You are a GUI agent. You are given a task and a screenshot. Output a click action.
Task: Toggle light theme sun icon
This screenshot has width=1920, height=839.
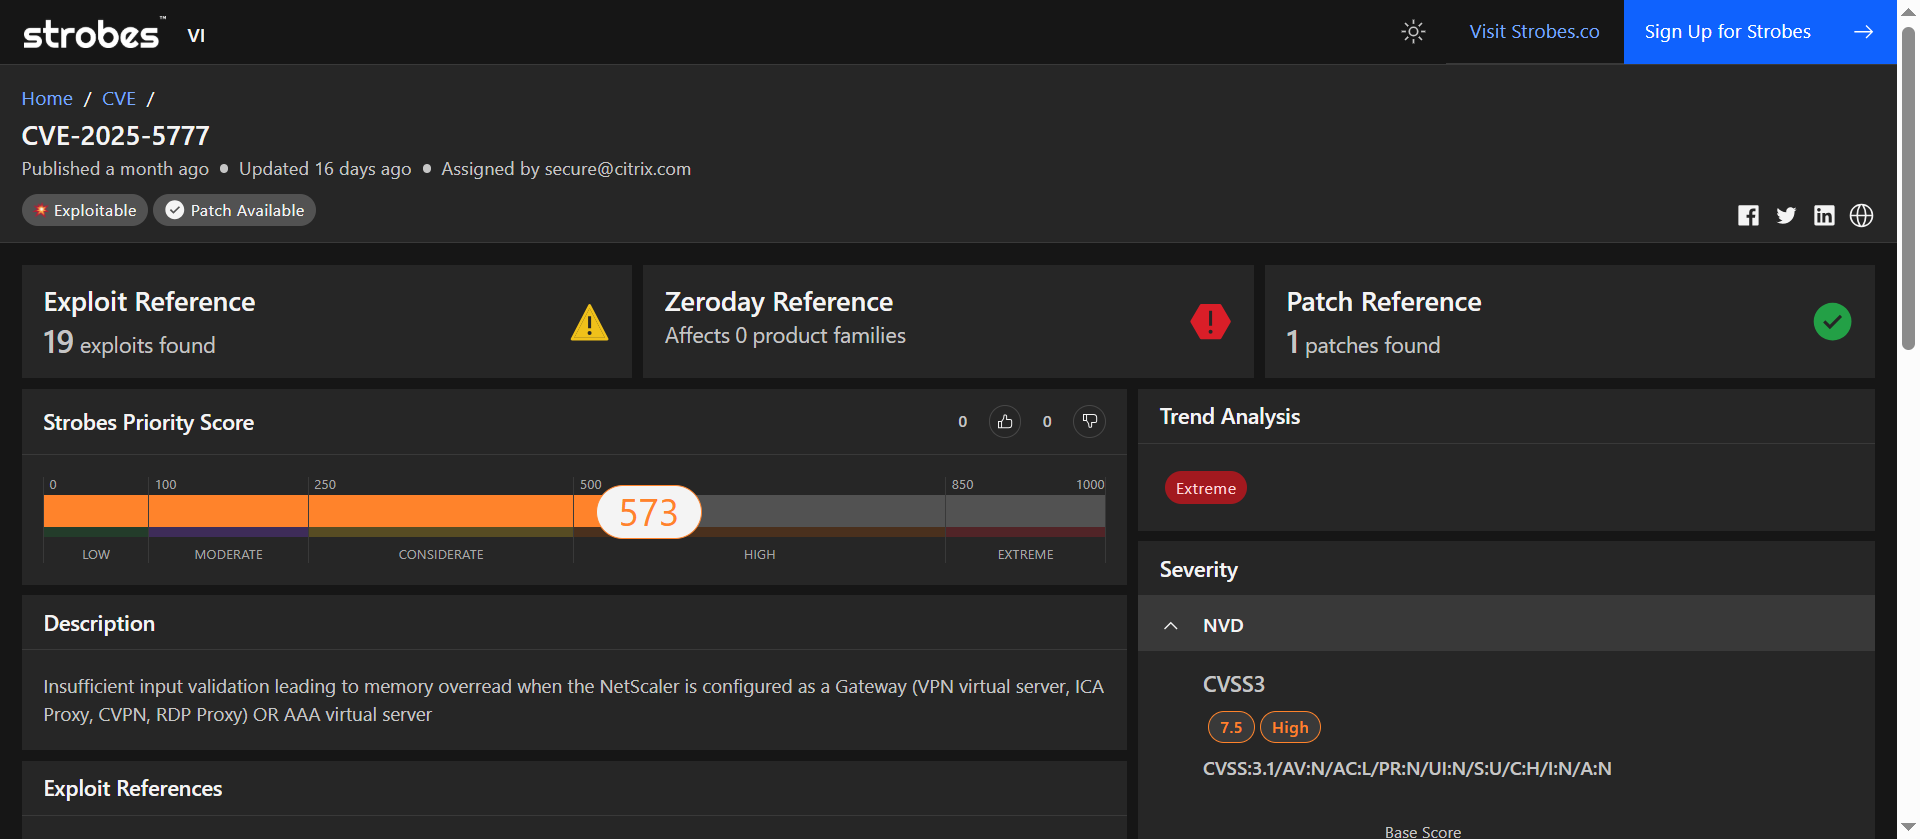1413,32
